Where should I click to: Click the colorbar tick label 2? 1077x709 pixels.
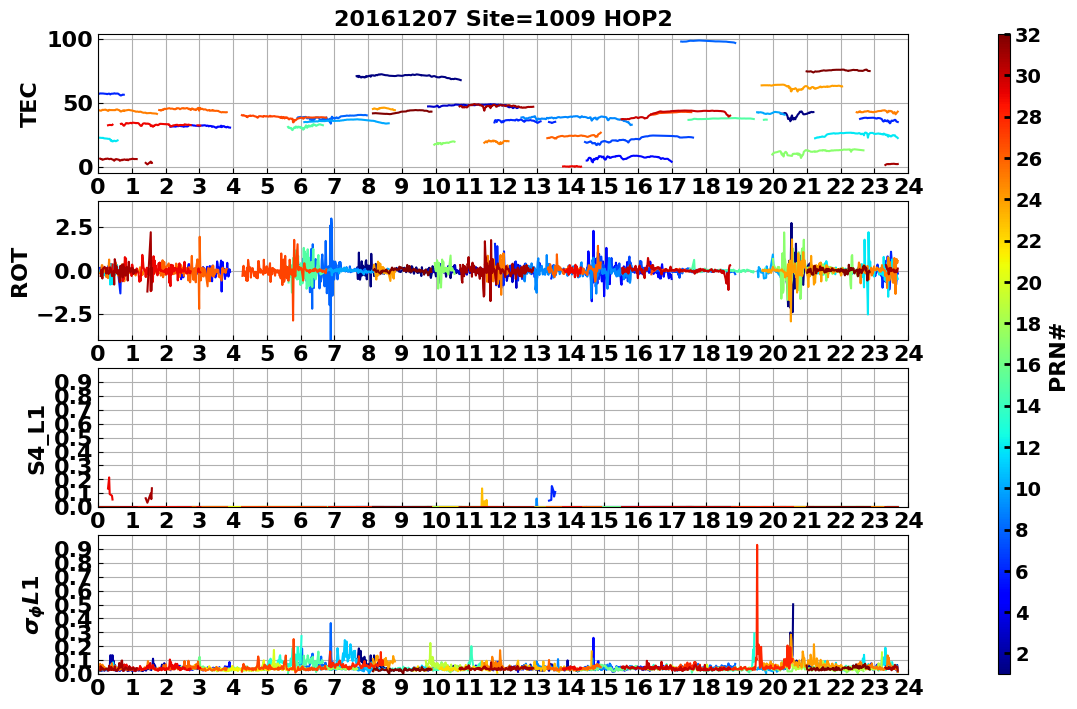click(x=1021, y=653)
